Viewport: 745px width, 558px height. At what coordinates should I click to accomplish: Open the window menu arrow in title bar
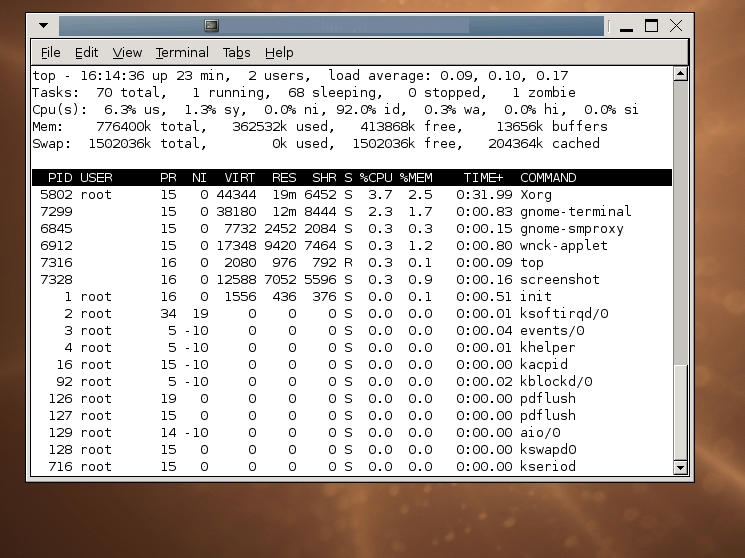tap(42, 26)
